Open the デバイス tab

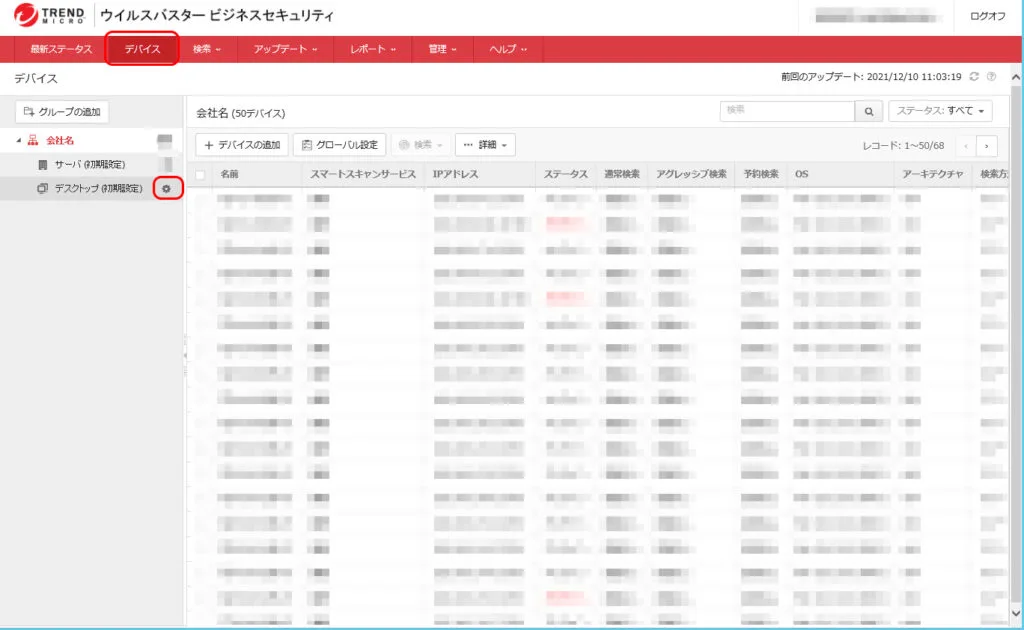click(142, 49)
